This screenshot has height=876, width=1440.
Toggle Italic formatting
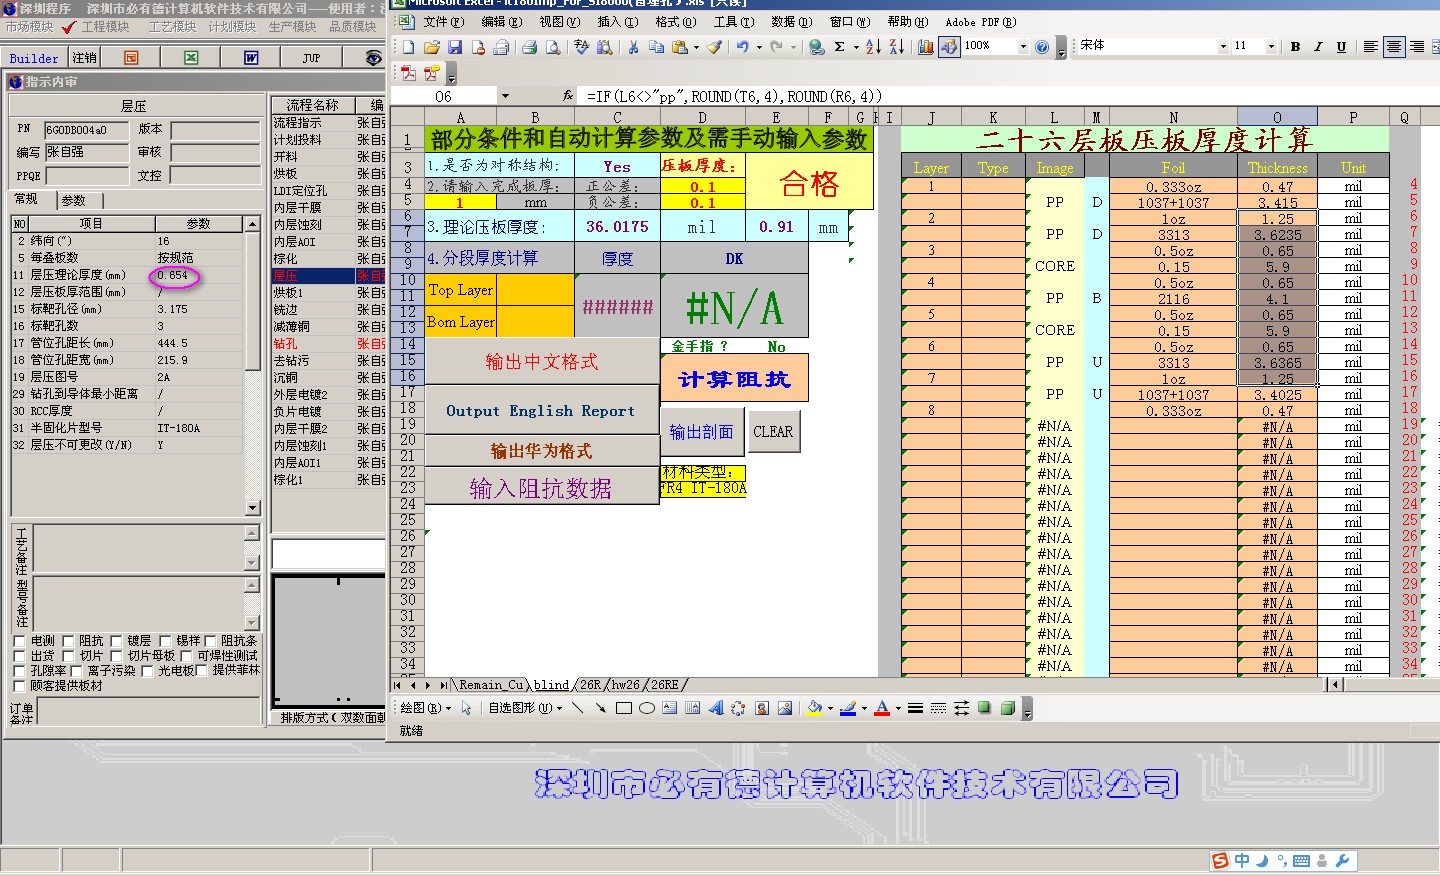(1318, 46)
